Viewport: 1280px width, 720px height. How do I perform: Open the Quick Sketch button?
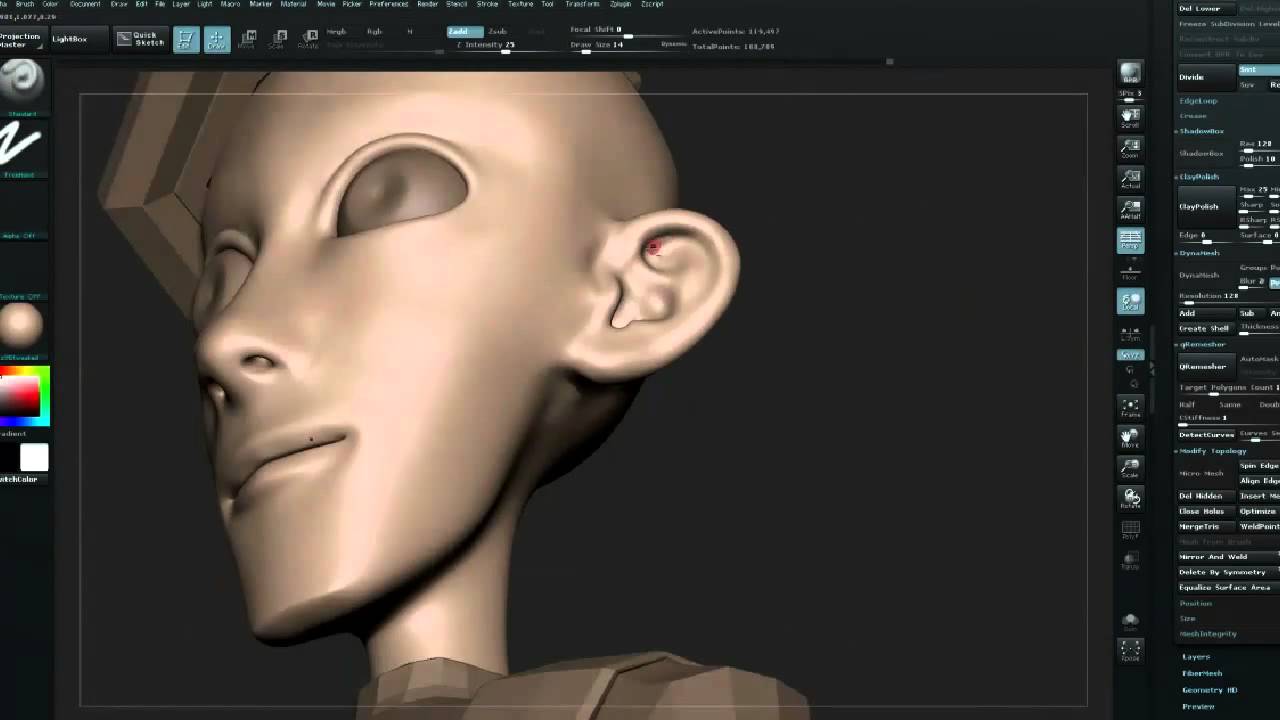coord(140,39)
